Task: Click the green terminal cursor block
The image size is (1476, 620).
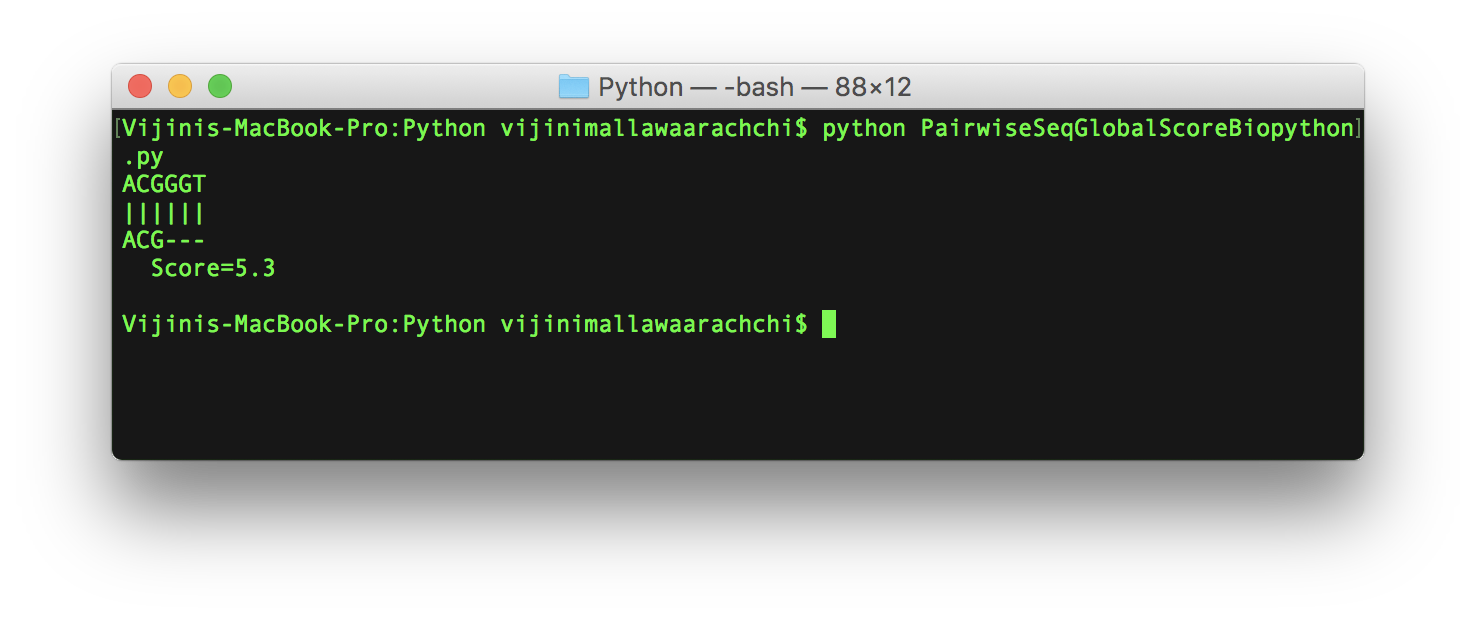Action: click(828, 324)
